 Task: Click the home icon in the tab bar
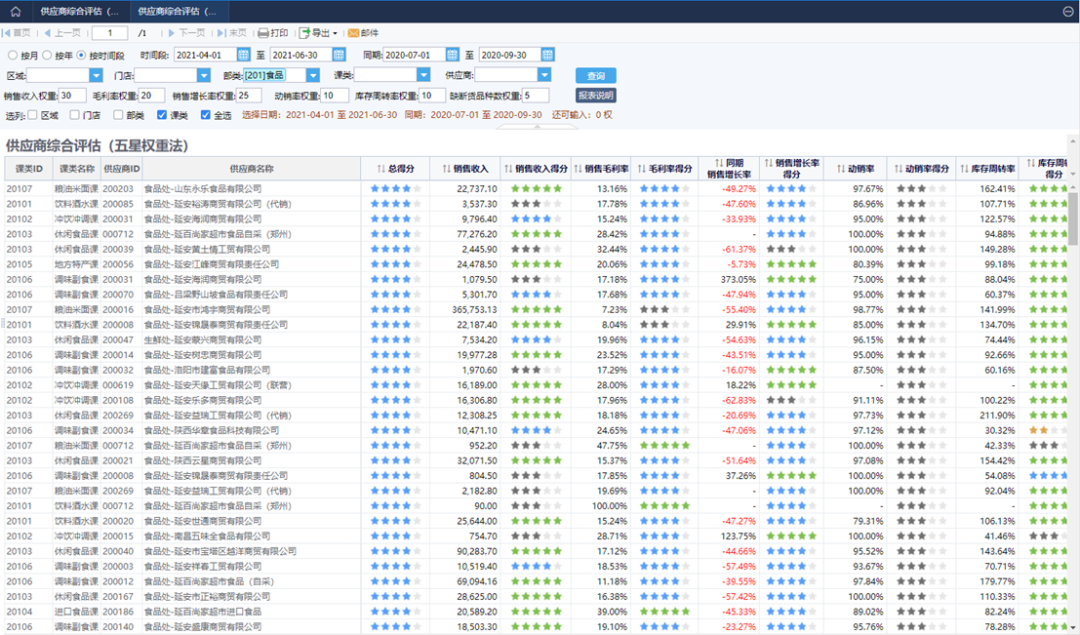14,11
